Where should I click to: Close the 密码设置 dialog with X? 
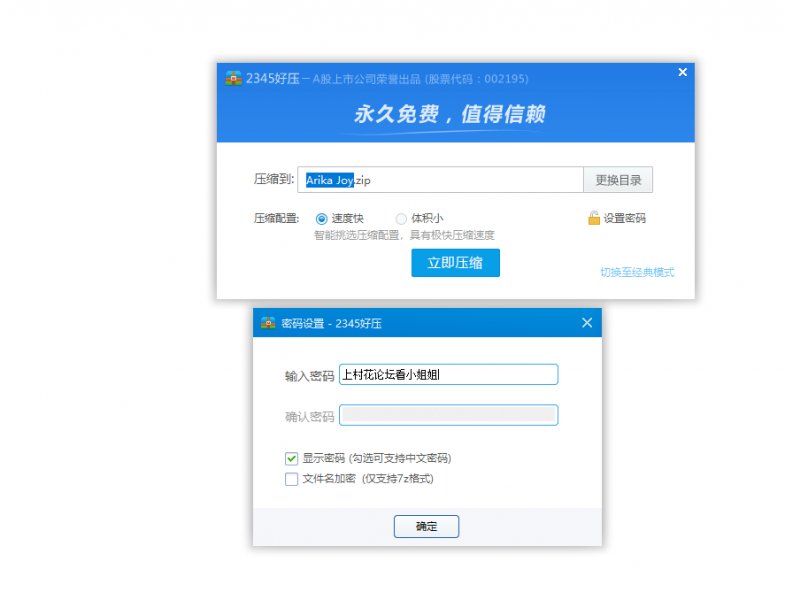587,322
